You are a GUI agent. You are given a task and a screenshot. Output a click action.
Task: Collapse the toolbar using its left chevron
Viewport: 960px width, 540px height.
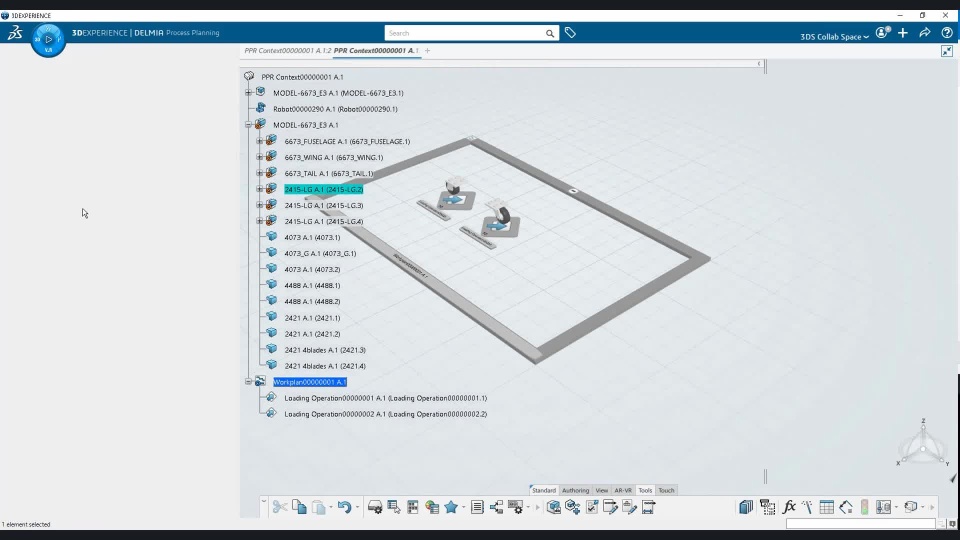click(264, 501)
